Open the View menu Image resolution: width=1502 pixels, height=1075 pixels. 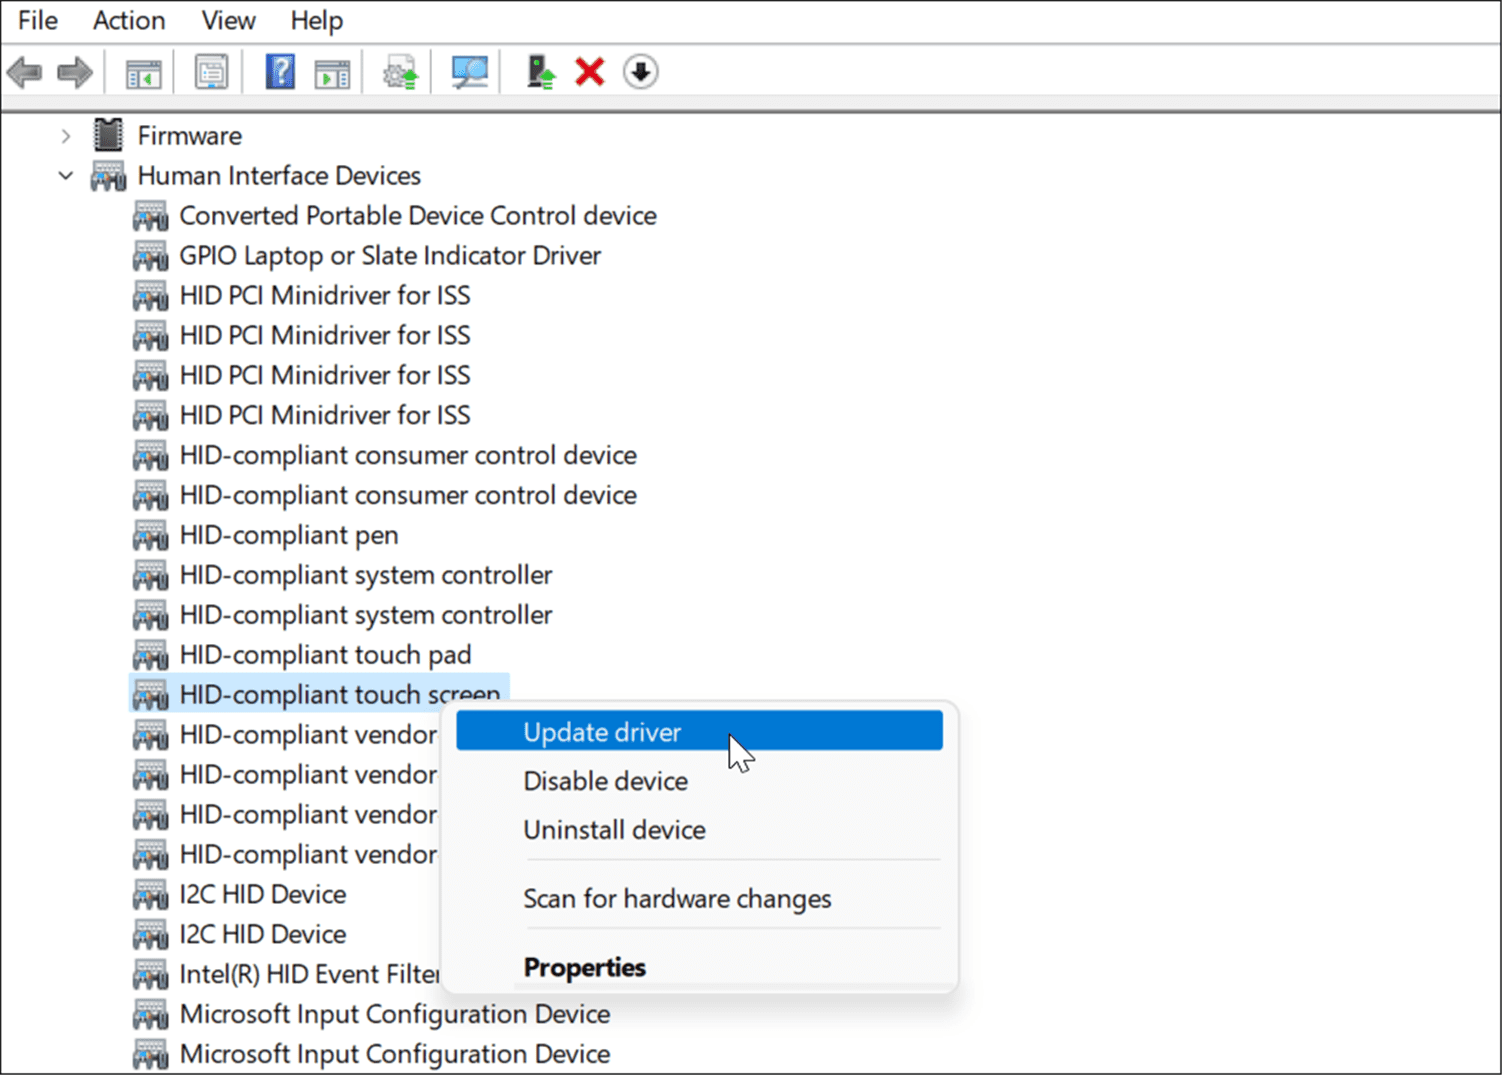(227, 20)
